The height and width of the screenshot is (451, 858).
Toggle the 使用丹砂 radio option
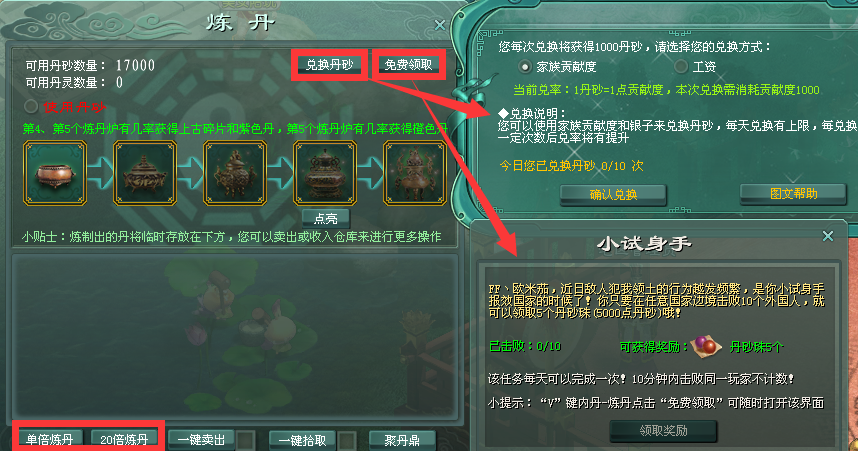(x=31, y=106)
